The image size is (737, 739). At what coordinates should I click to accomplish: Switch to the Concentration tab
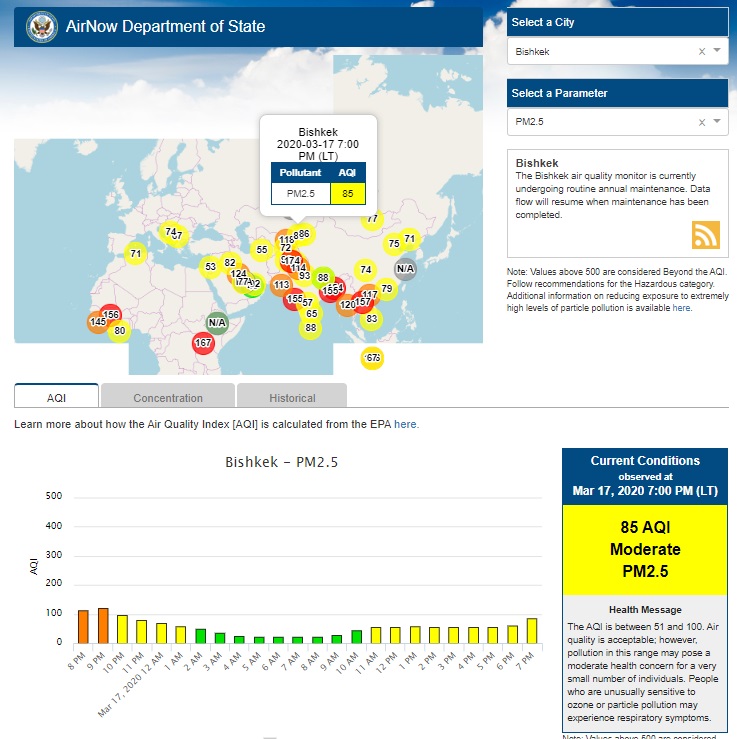tap(168, 397)
